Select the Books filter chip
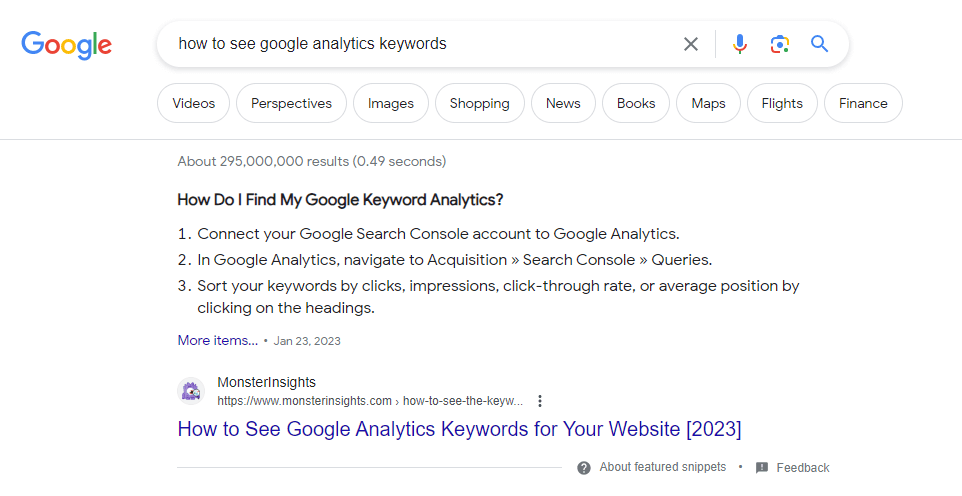Screen dimensions: 962x496 [636, 103]
